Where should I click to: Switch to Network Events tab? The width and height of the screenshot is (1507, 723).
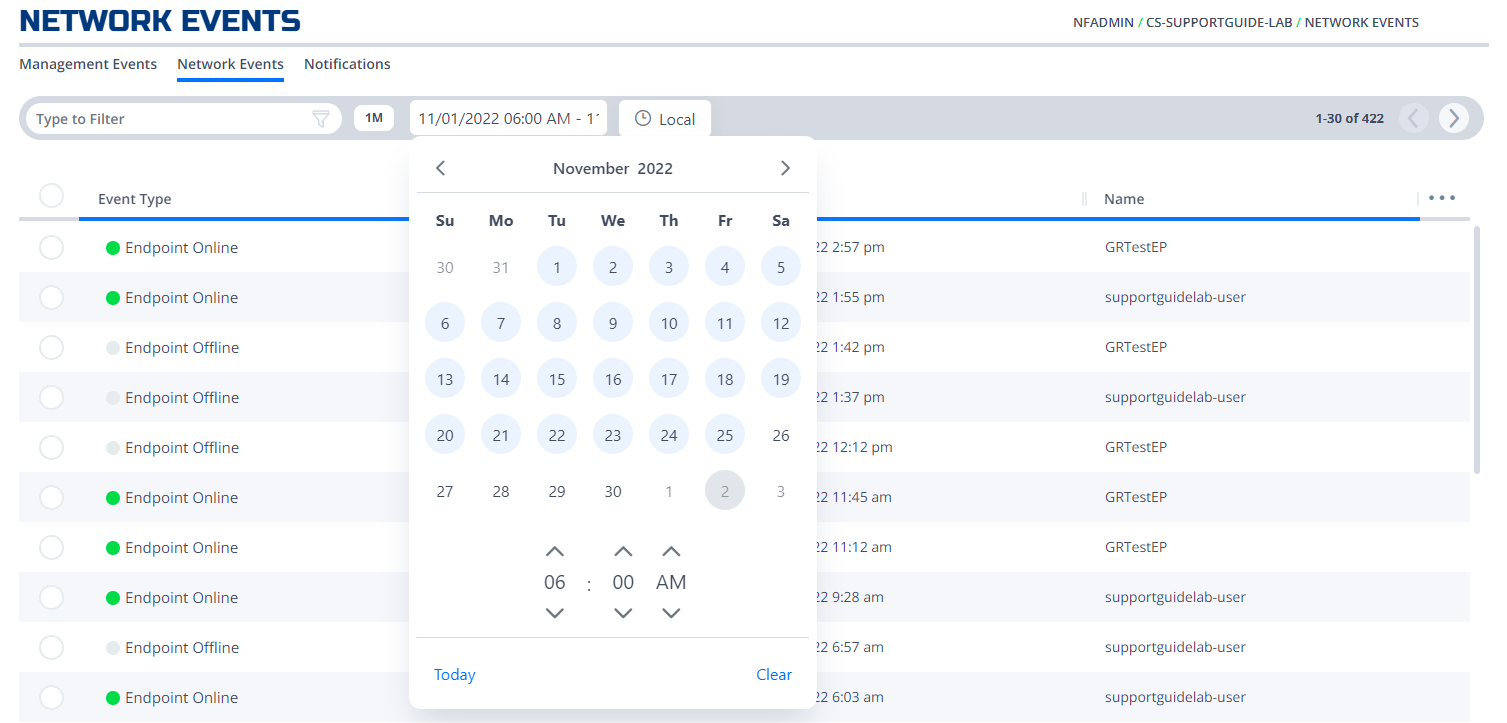pos(230,64)
